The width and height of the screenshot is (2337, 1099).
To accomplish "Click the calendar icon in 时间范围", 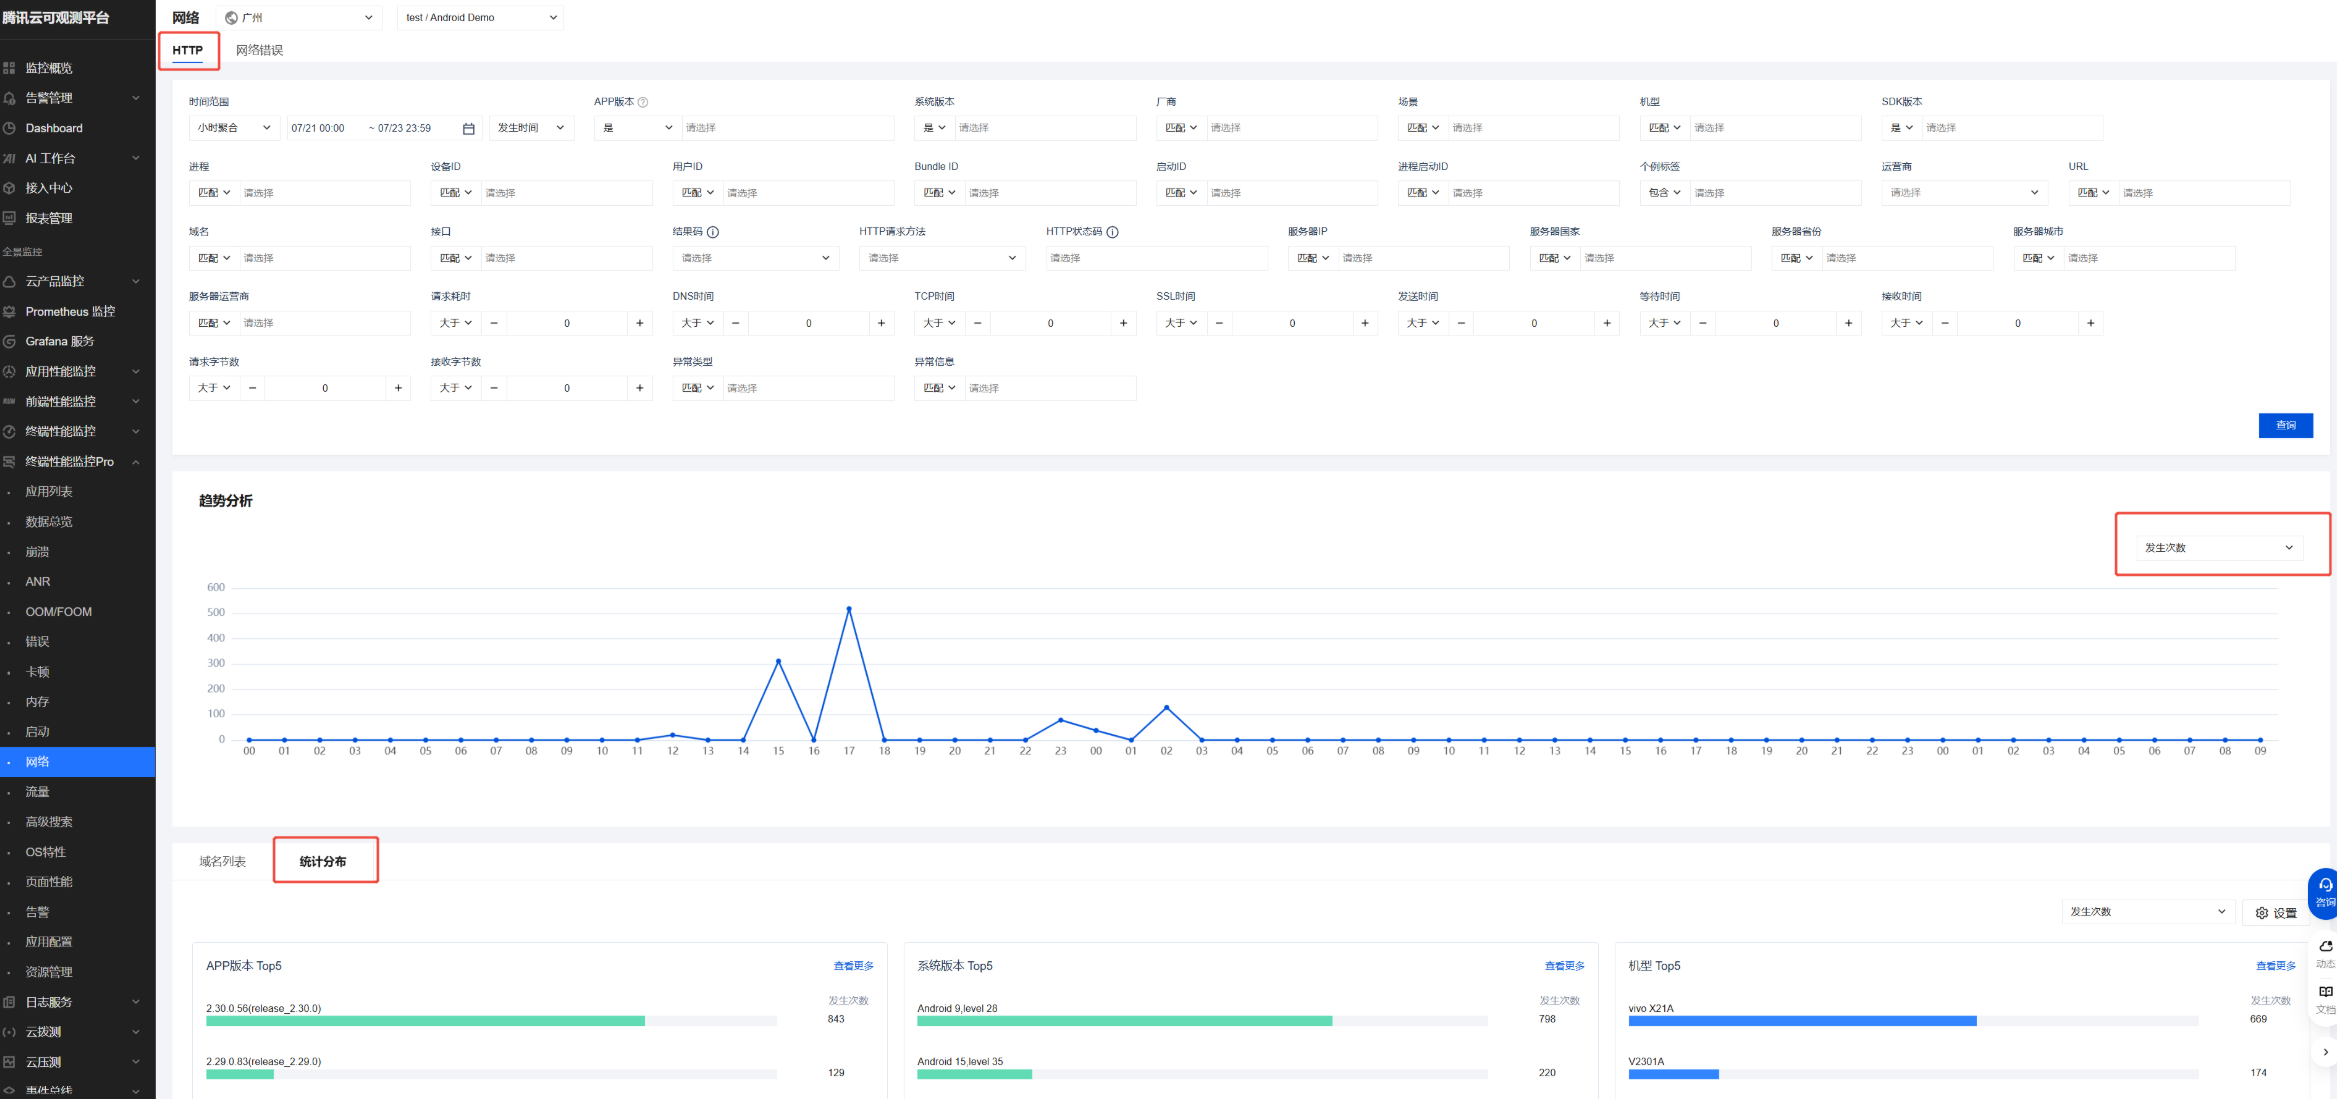I will click(468, 128).
